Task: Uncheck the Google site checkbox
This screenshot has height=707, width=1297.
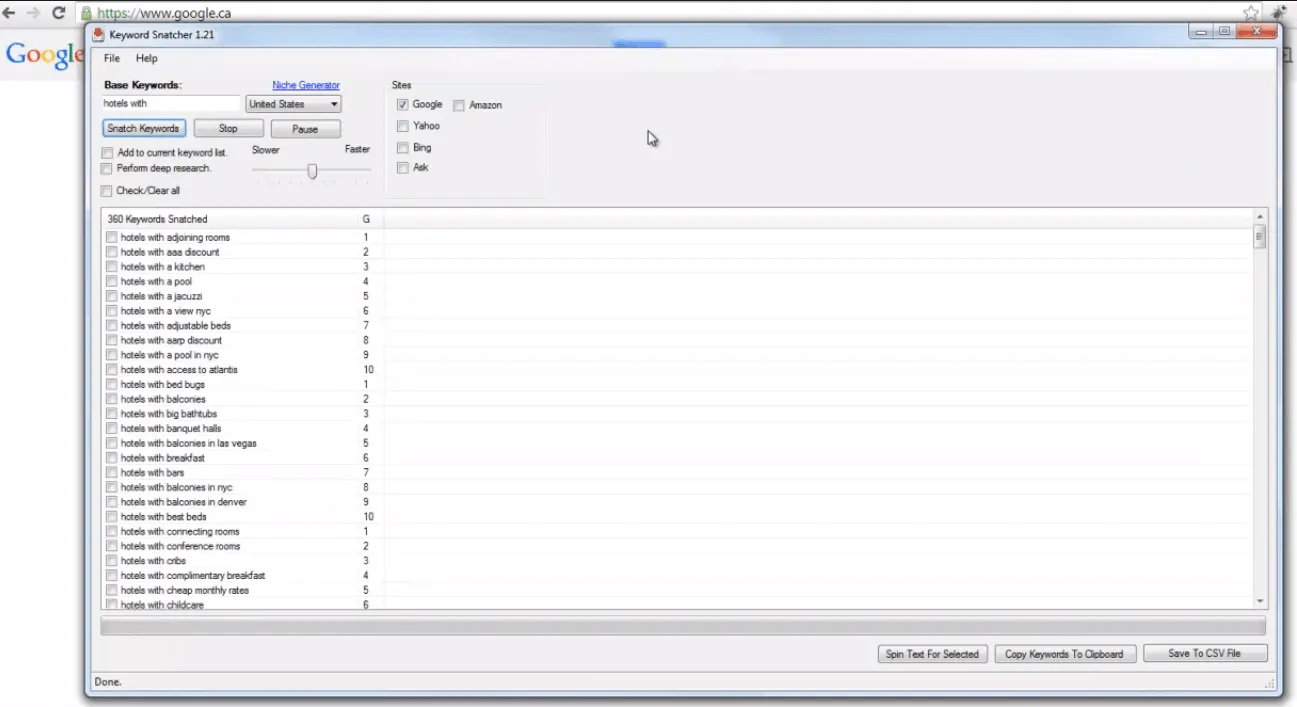Action: pos(403,104)
